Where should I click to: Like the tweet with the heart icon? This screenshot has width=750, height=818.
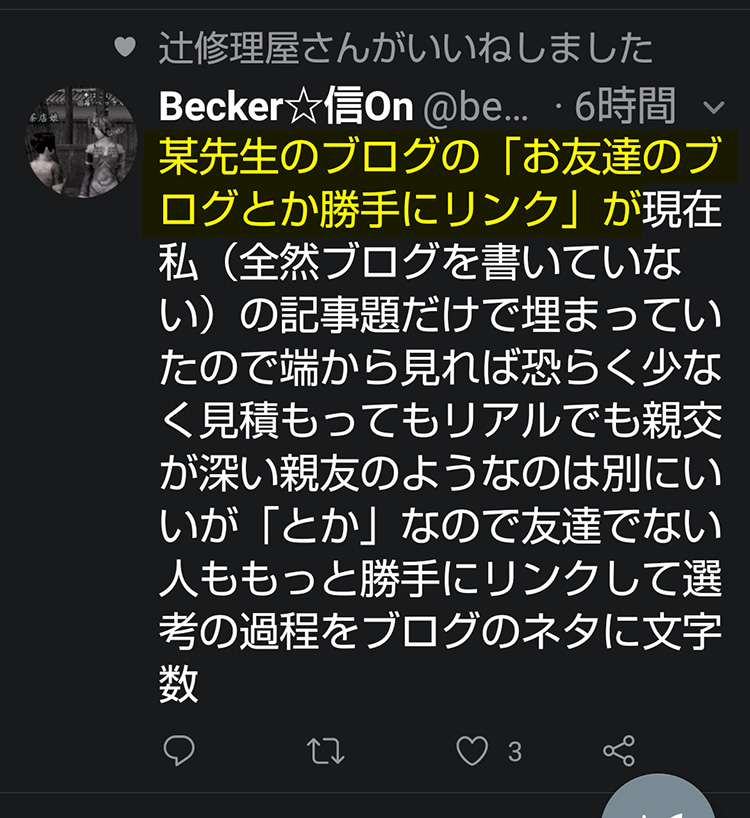pos(472,750)
